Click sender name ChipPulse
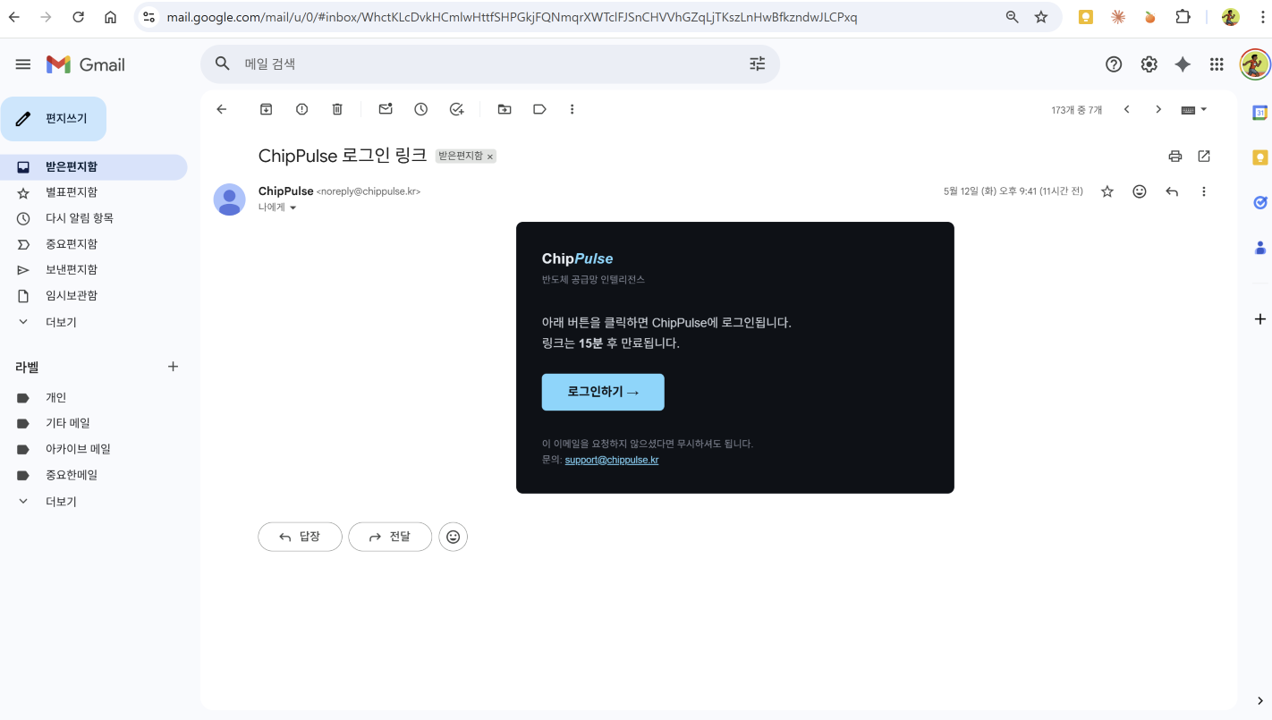Viewport: 1272px width, 720px height. (286, 191)
